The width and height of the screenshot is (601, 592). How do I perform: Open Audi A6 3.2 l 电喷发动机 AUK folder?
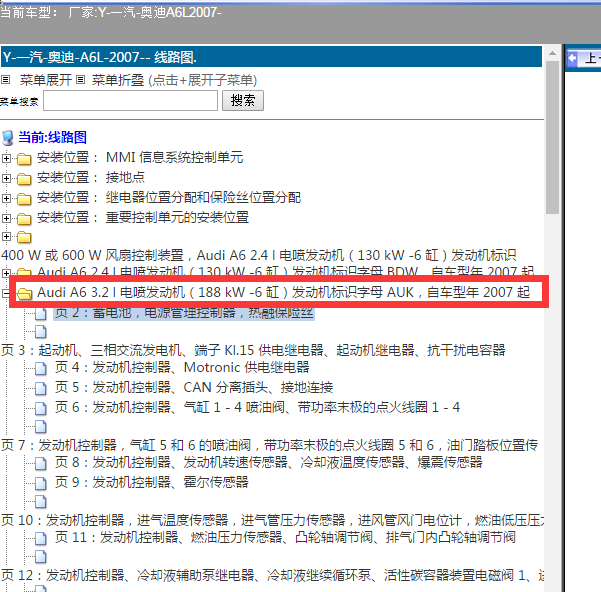coord(283,292)
